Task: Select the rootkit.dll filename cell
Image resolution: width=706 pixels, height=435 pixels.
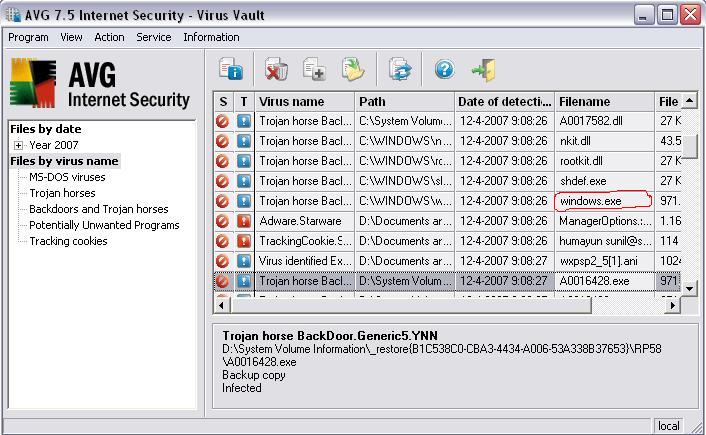Action: coord(604,161)
